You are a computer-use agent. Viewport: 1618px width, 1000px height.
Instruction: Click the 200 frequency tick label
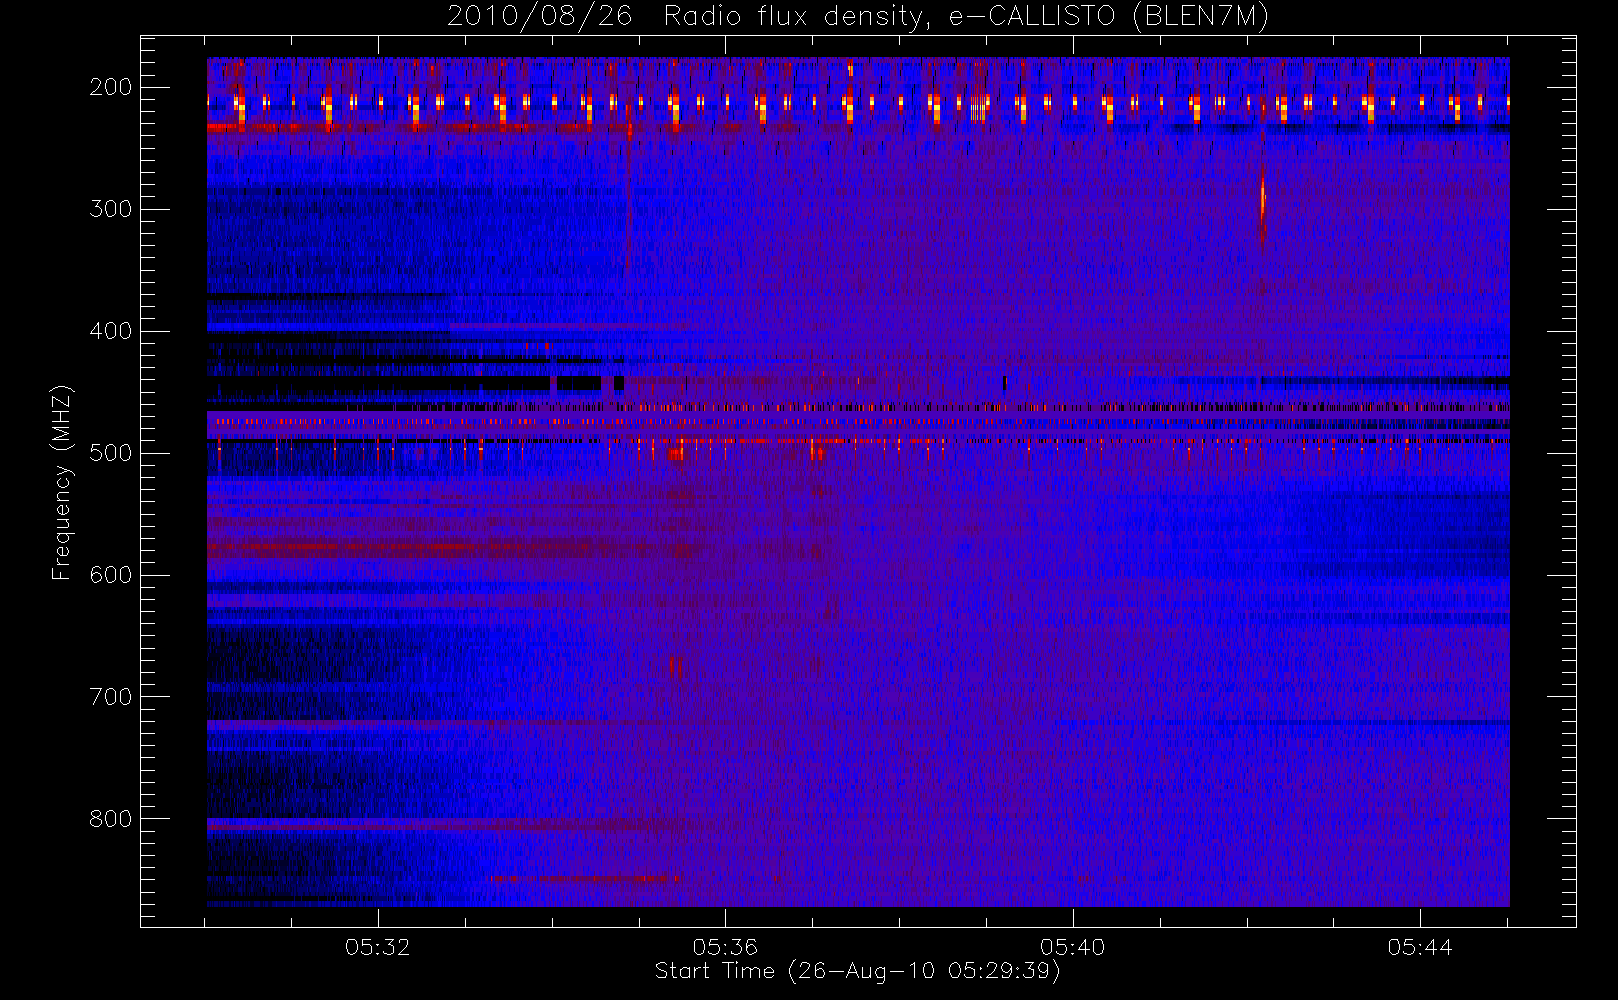point(111,87)
